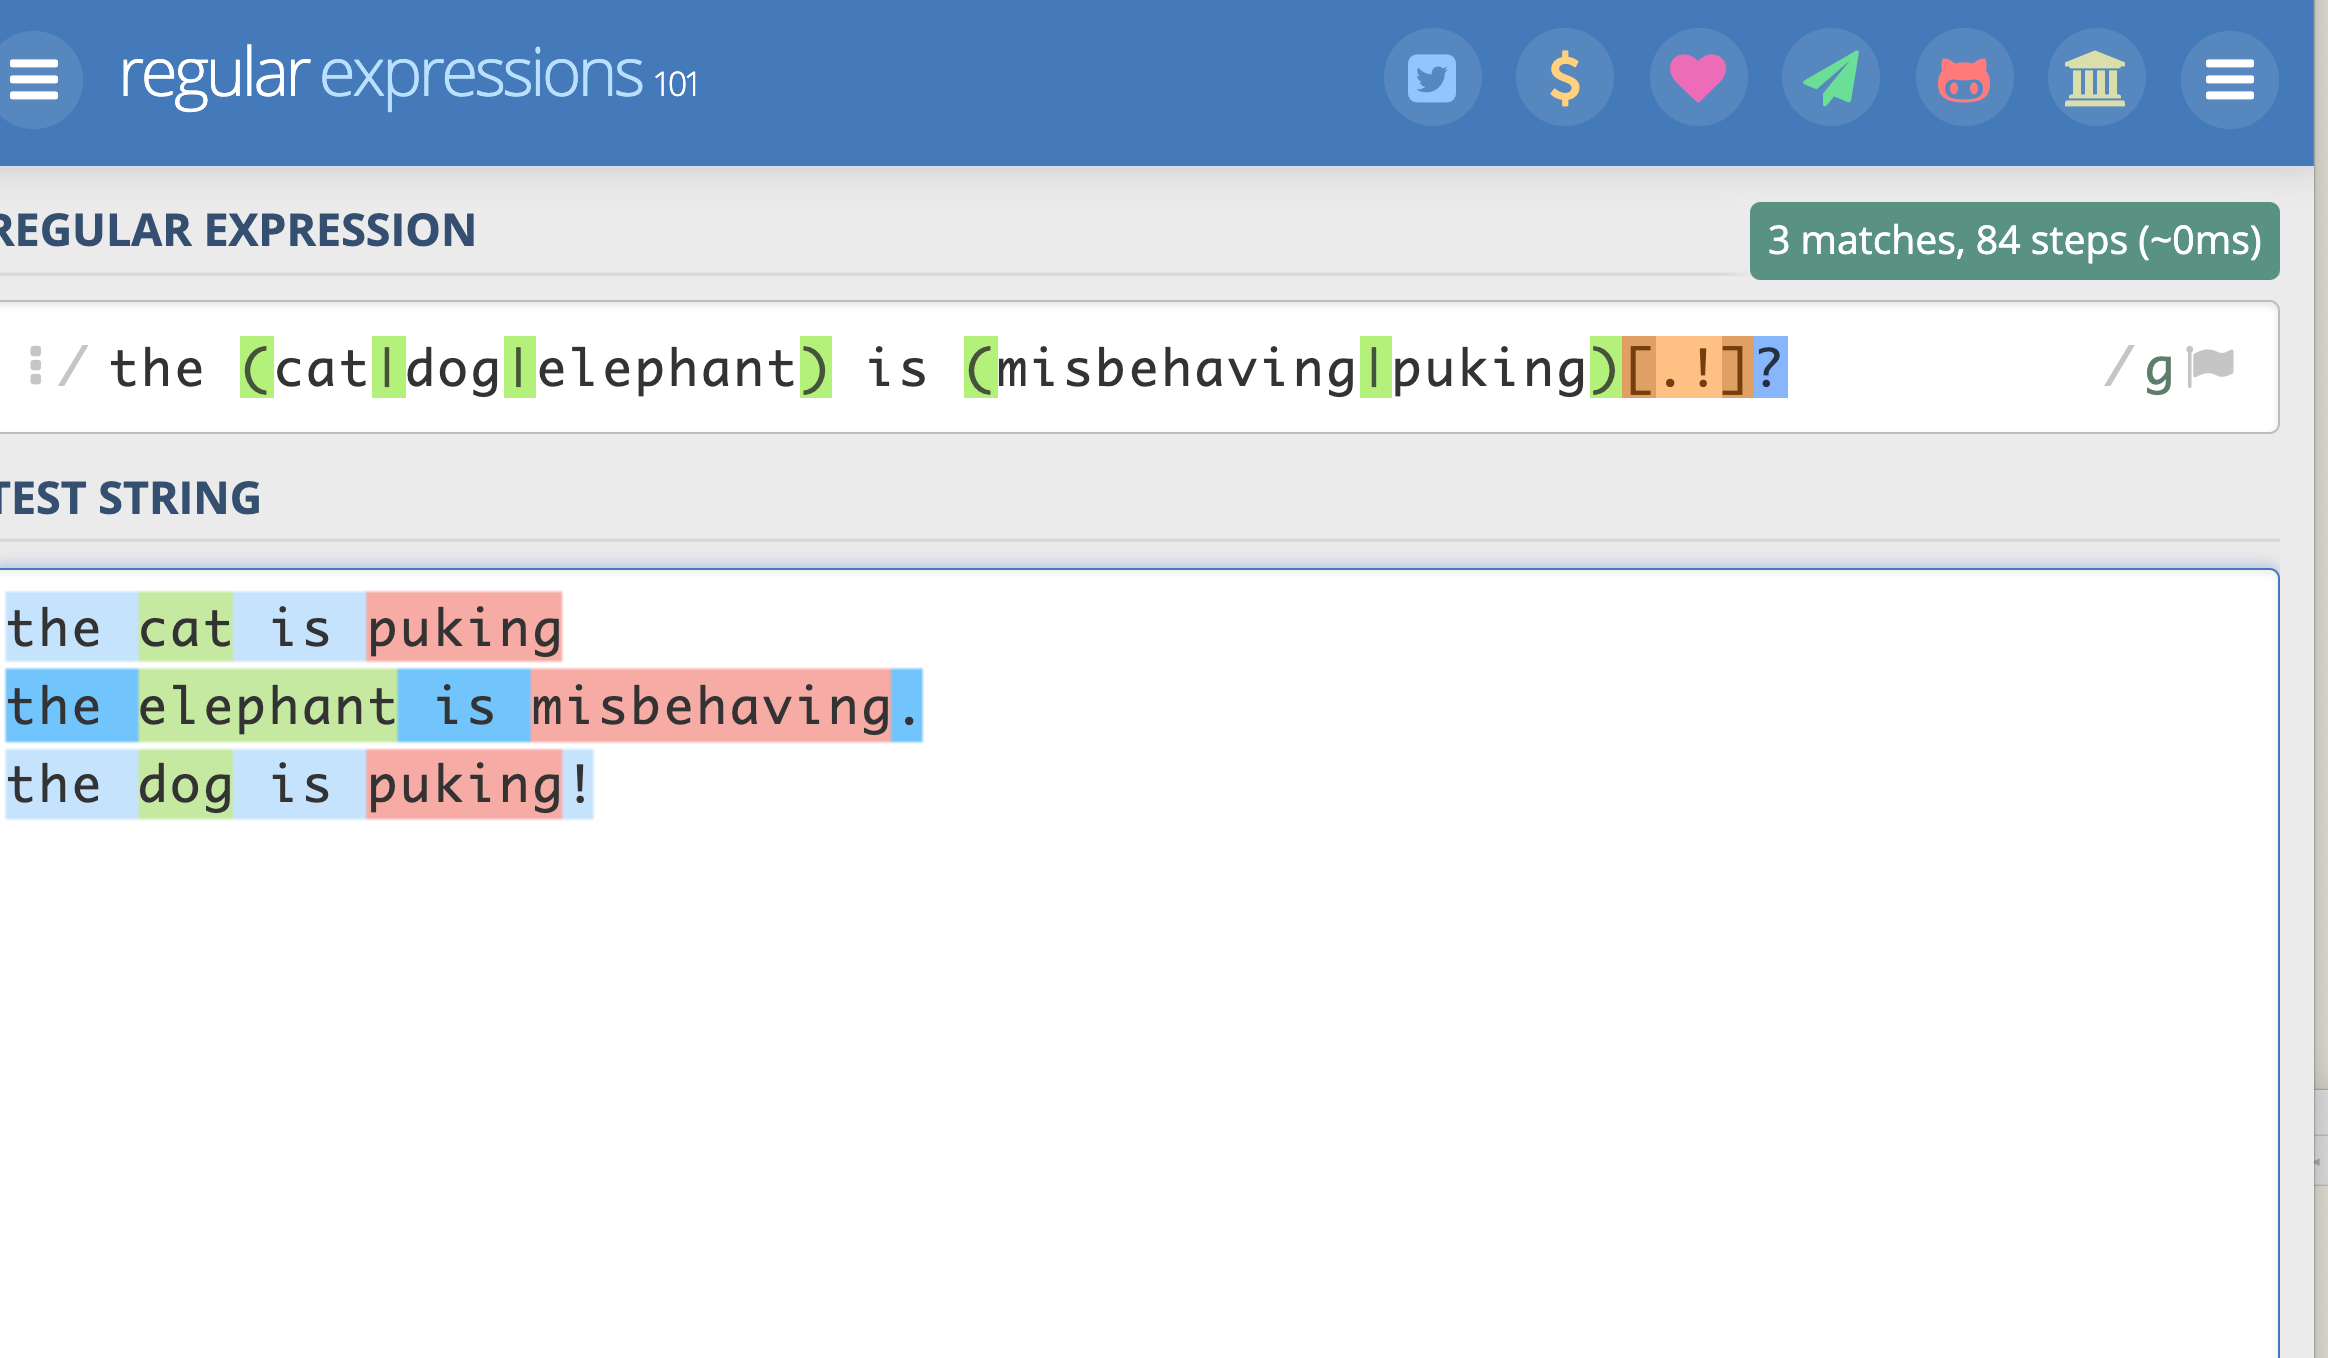The width and height of the screenshot is (2328, 1358).
Task: Click the REGULAR EXPRESSION heading
Action: tap(237, 230)
